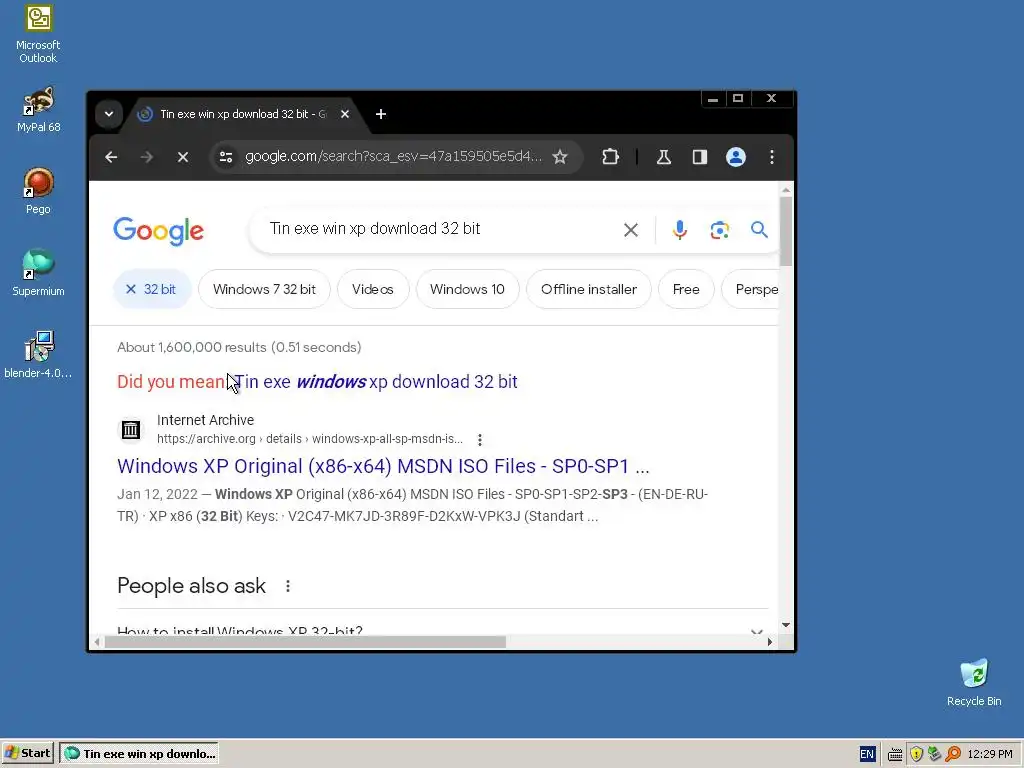Select the 'Offline installer' chip
The width and height of the screenshot is (1024, 768).
click(x=588, y=289)
